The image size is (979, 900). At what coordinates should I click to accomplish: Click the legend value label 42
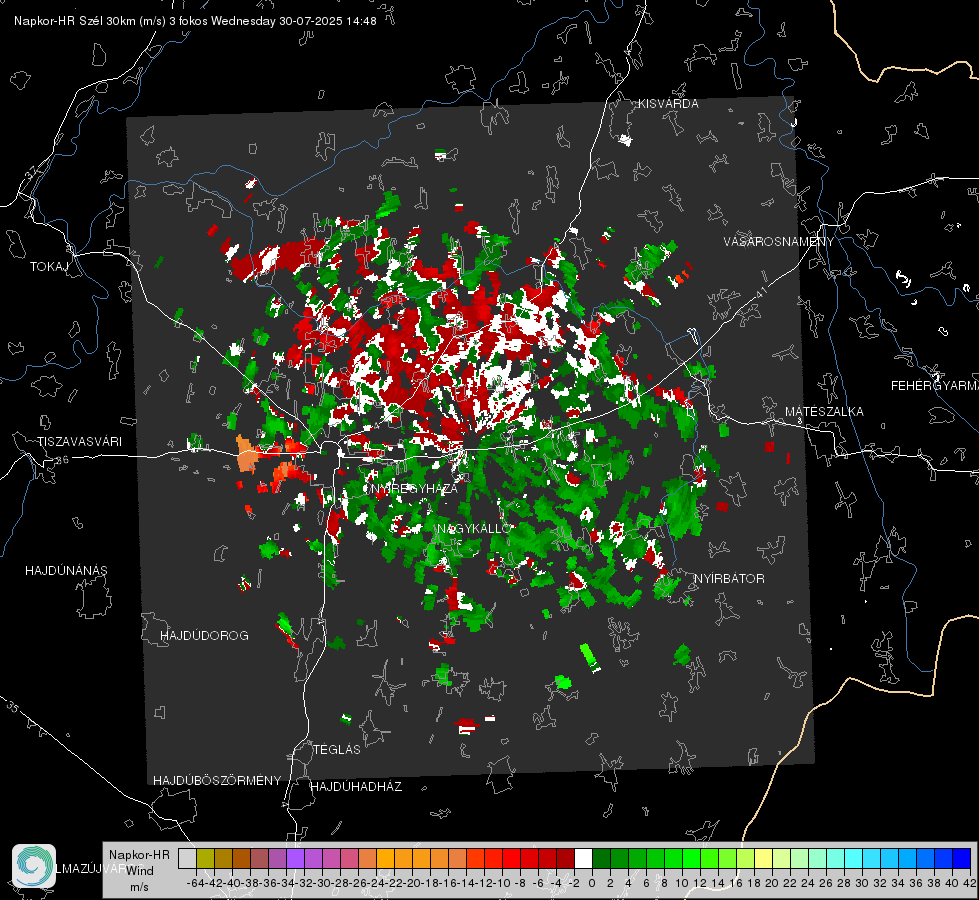pos(969,883)
